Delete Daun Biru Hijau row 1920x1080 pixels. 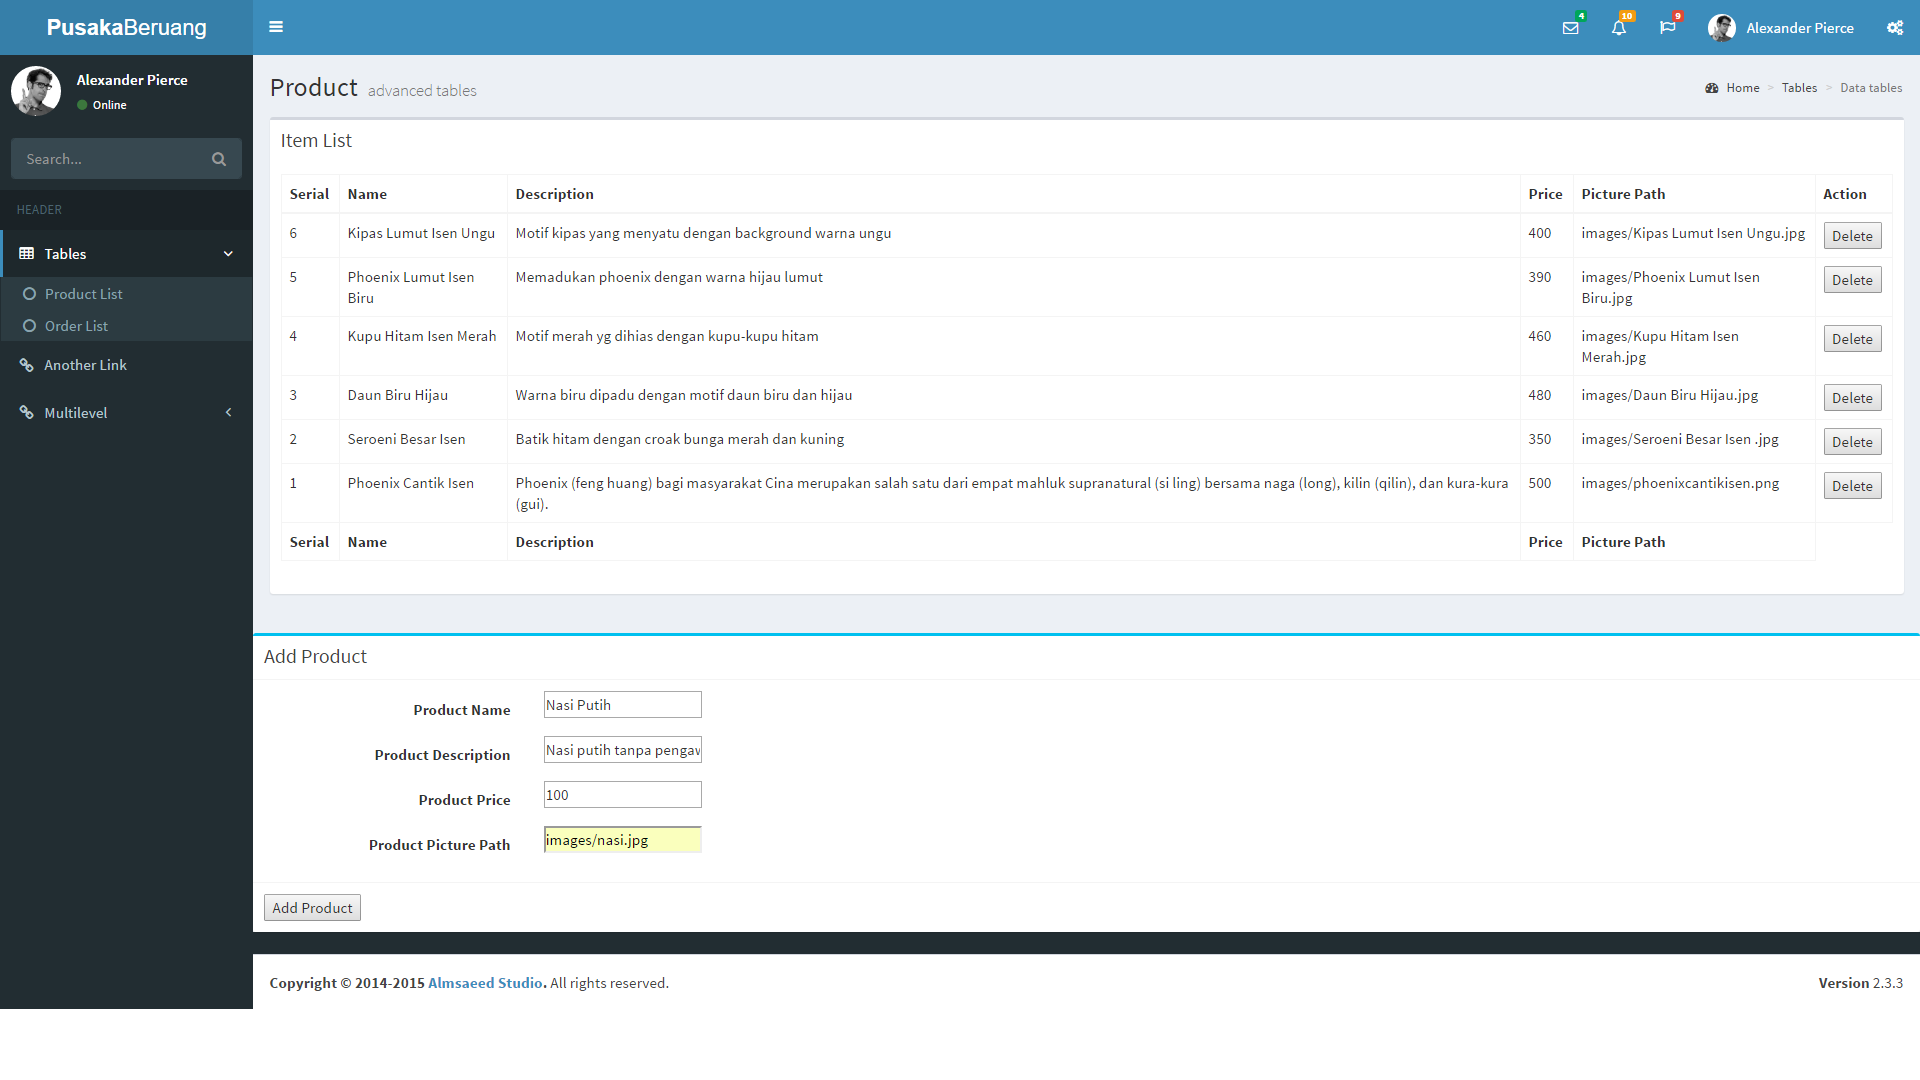tap(1852, 398)
